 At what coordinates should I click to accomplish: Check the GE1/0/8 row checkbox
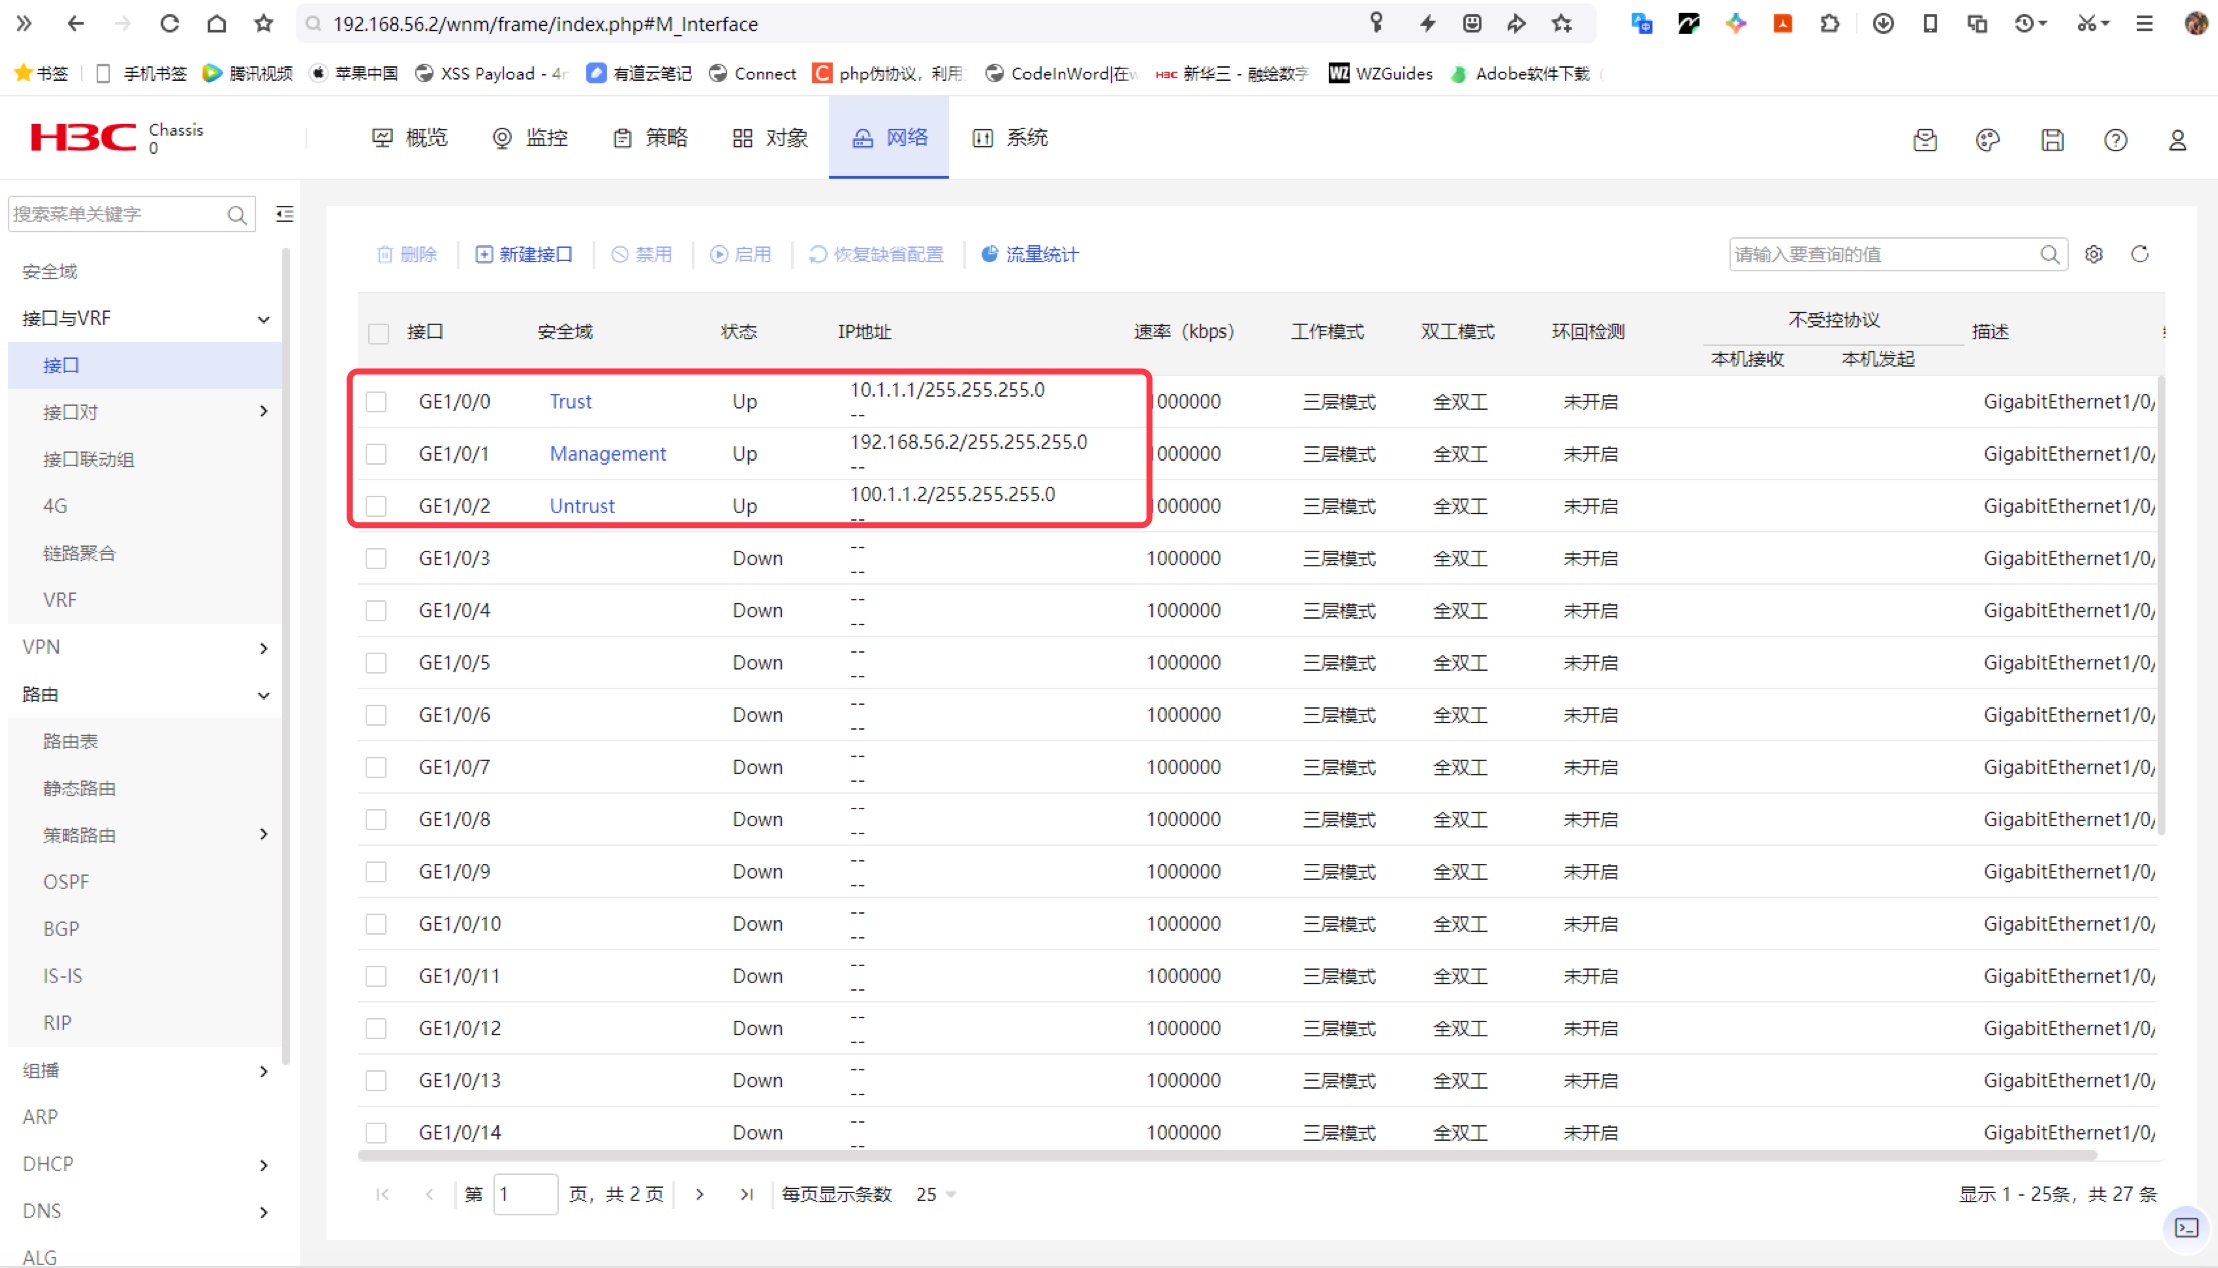(x=376, y=820)
